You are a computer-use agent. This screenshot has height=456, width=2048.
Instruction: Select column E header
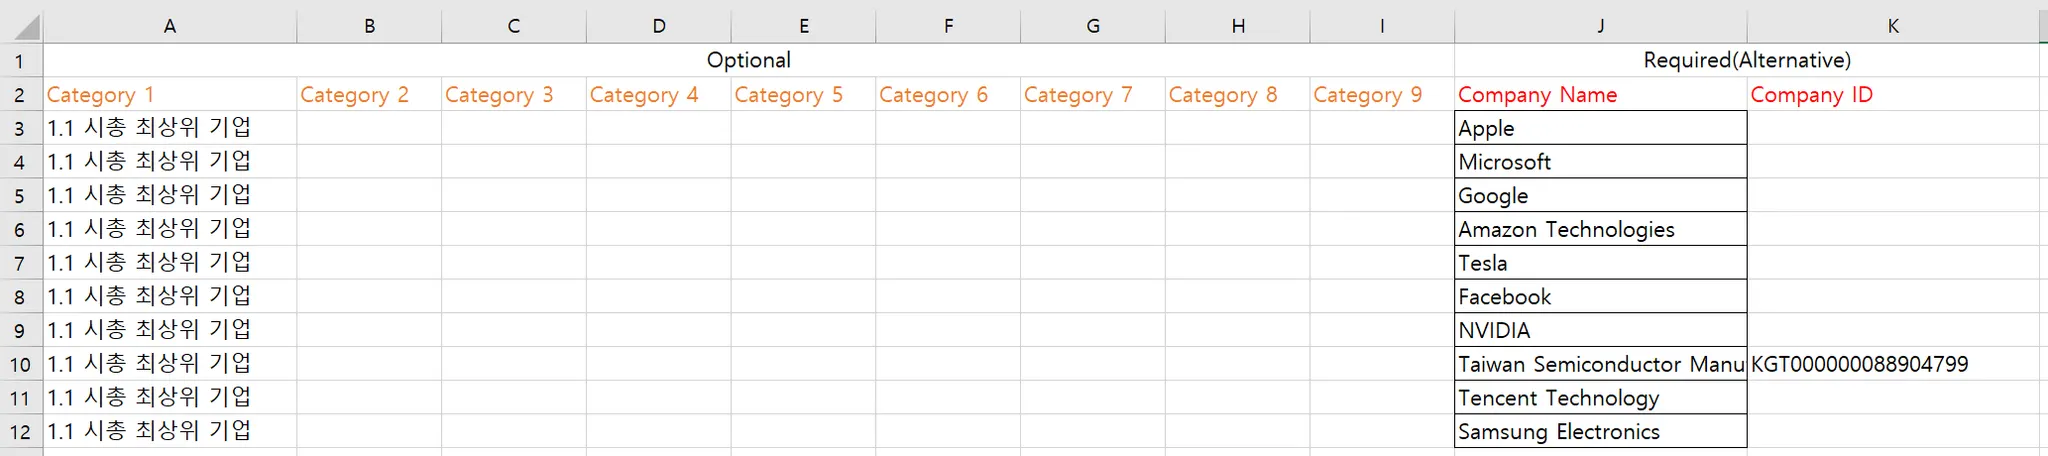tap(803, 26)
